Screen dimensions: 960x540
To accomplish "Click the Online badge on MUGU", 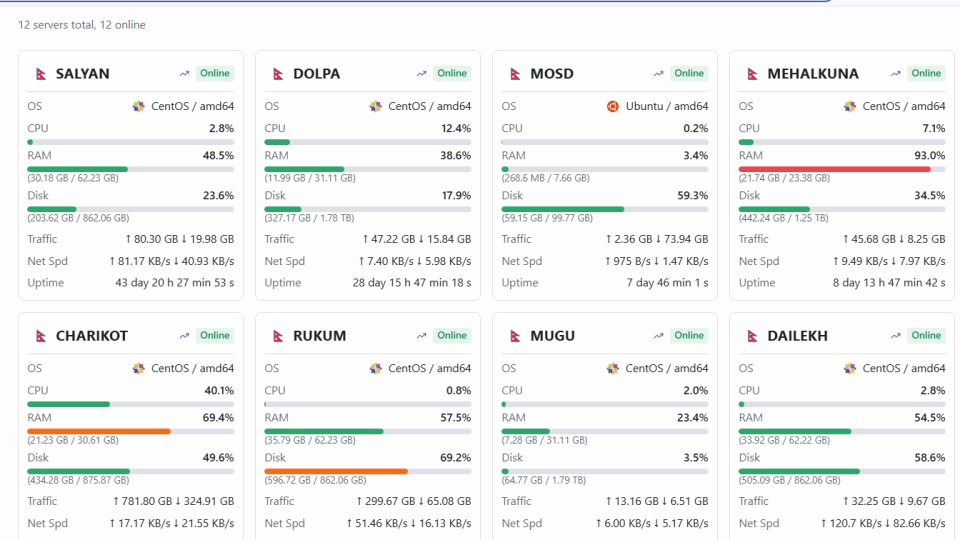I will [689, 336].
